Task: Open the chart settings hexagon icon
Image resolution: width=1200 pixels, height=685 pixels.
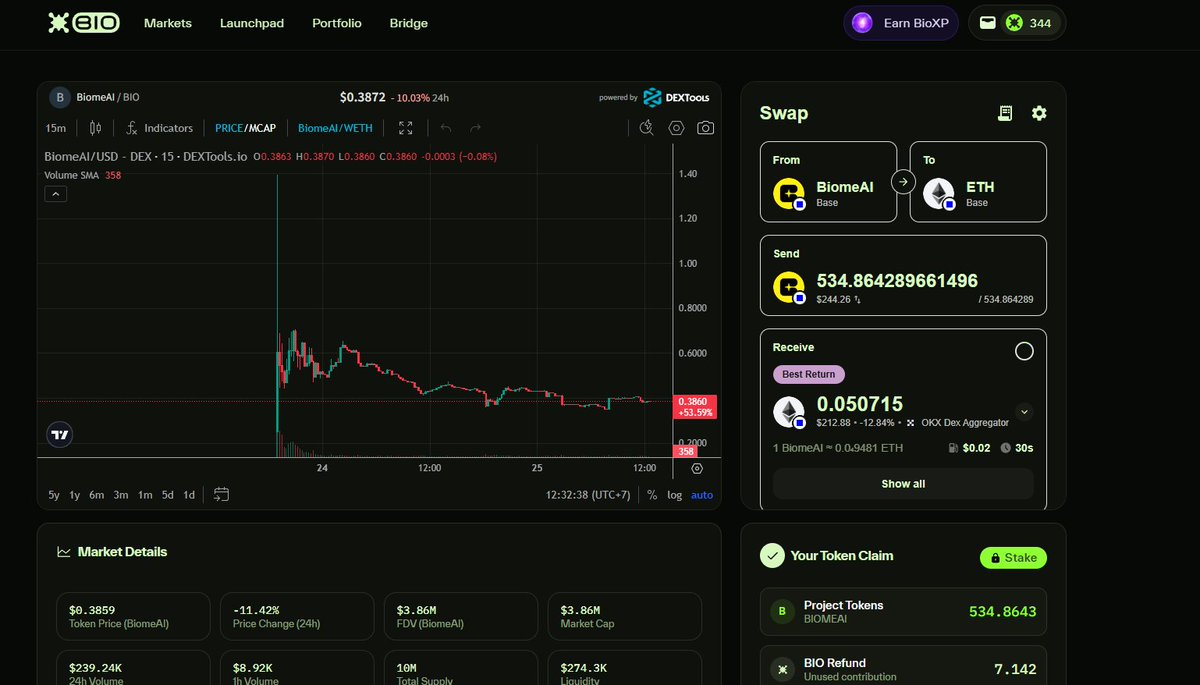Action: [x=677, y=128]
